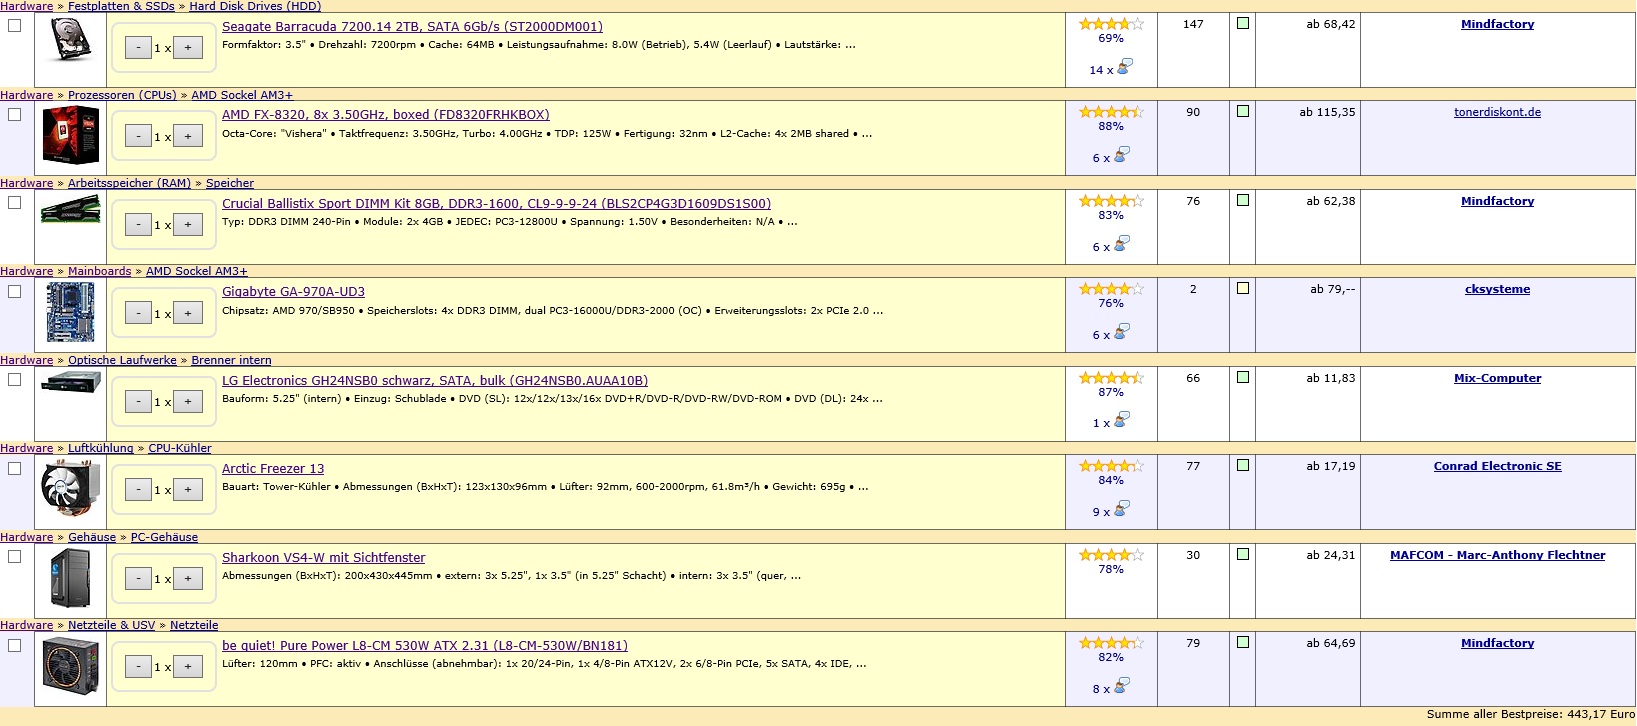Click price 'ab 115,35' for AMD FX-8320
Image resolution: width=1637 pixels, height=726 pixels.
(x=1327, y=112)
